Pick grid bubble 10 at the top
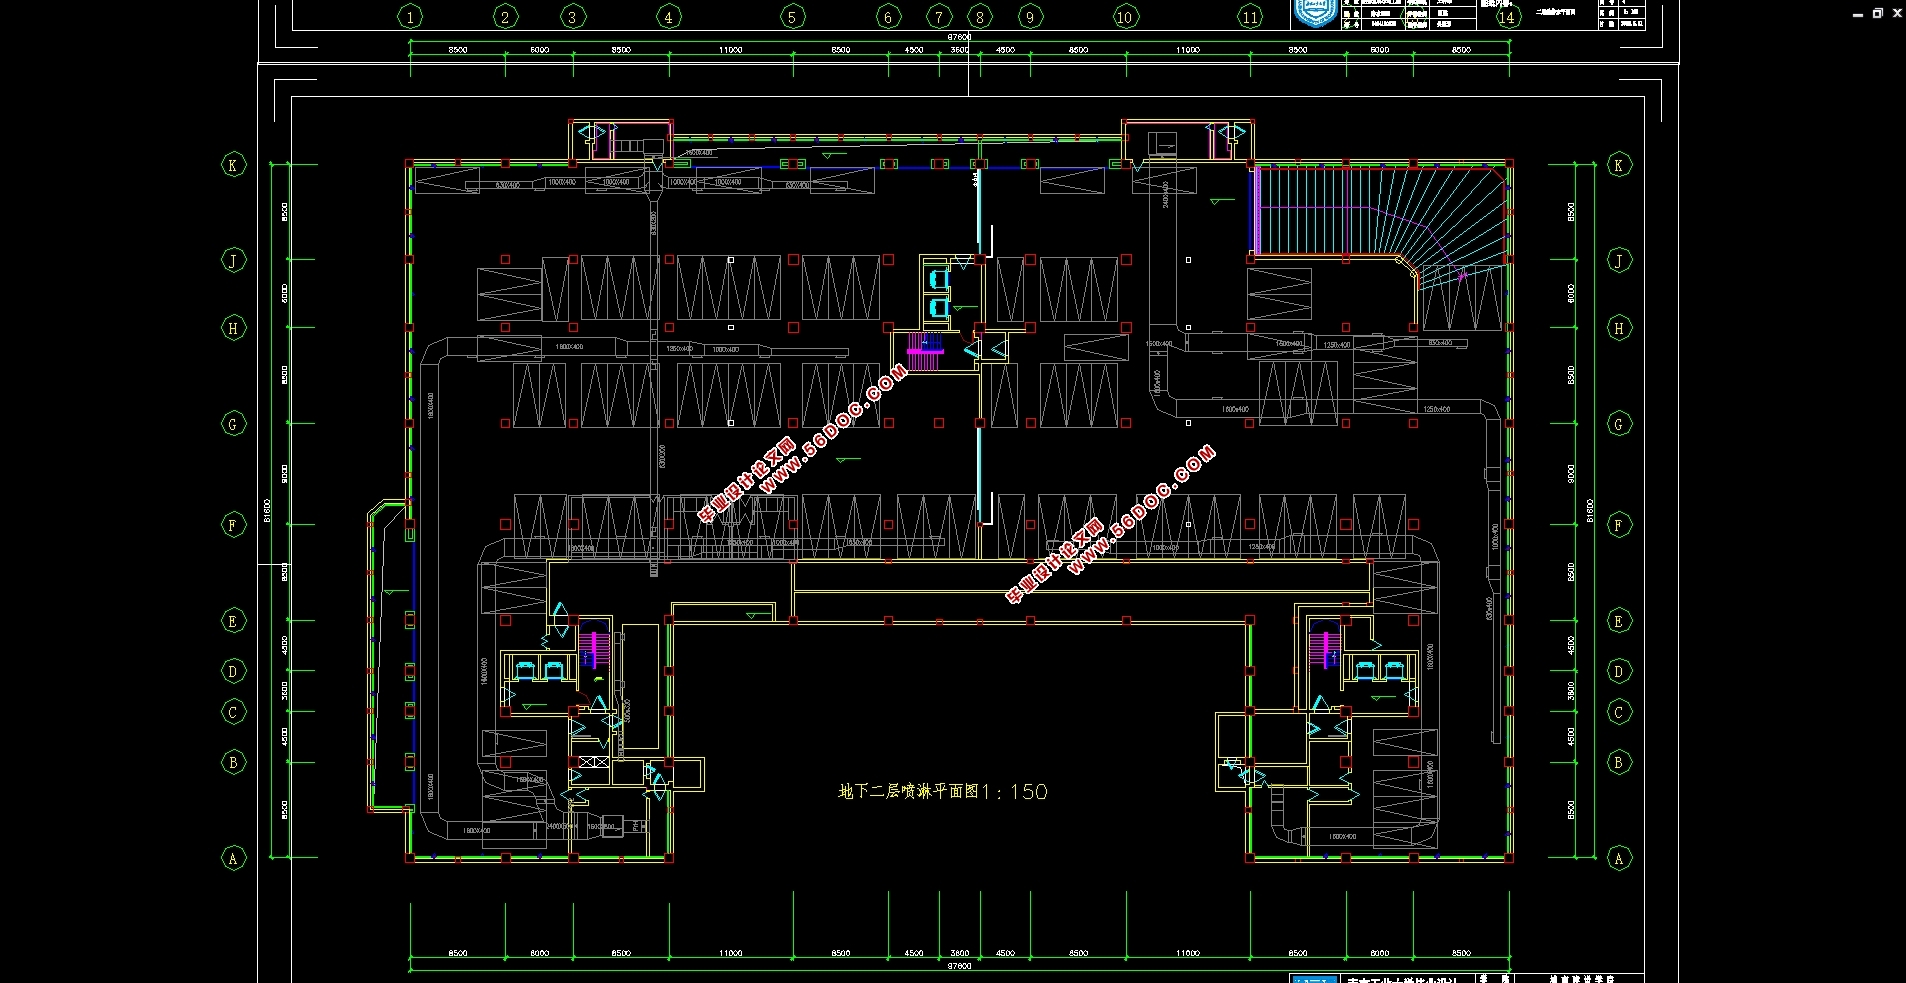The width and height of the screenshot is (1906, 983). (x=1124, y=16)
